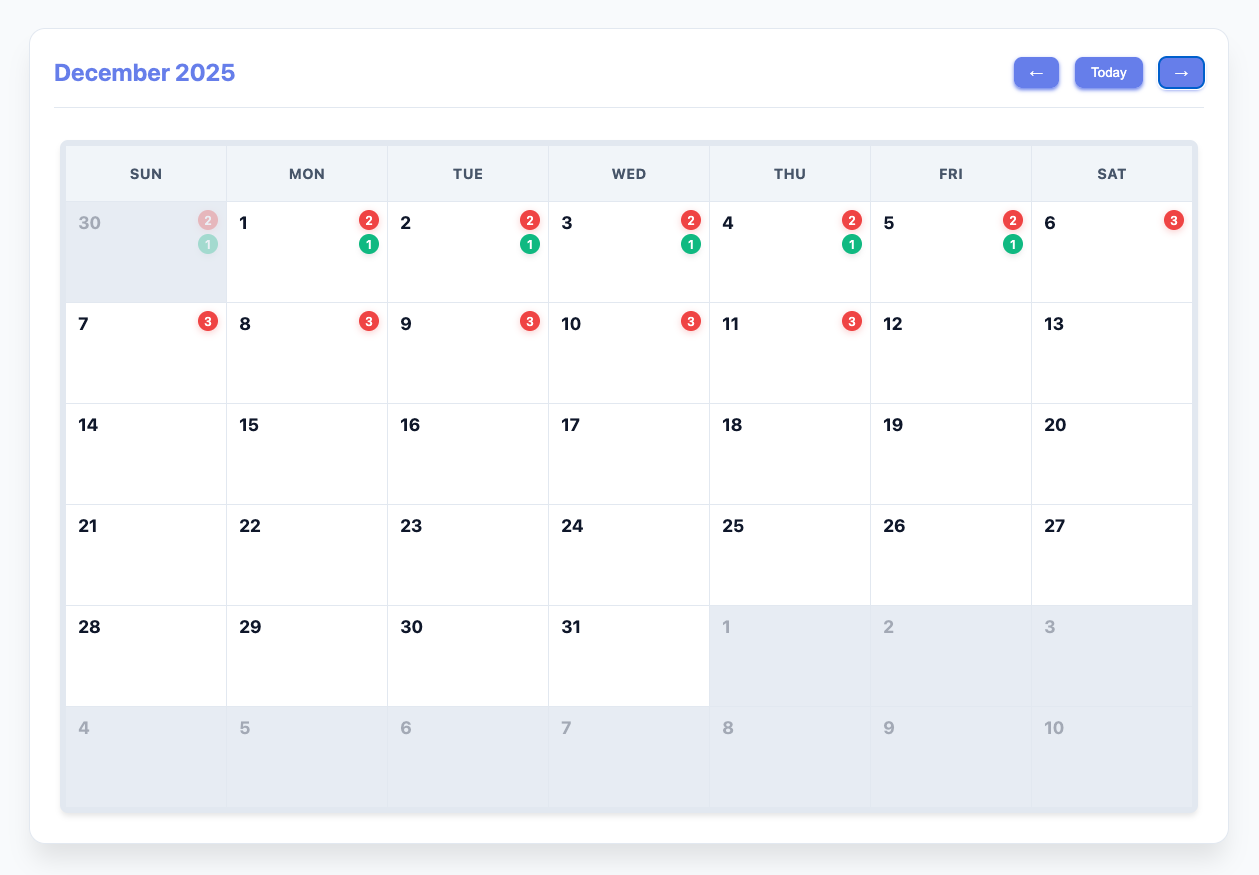Select the green badge on December 3
1259x875 pixels.
pos(690,243)
